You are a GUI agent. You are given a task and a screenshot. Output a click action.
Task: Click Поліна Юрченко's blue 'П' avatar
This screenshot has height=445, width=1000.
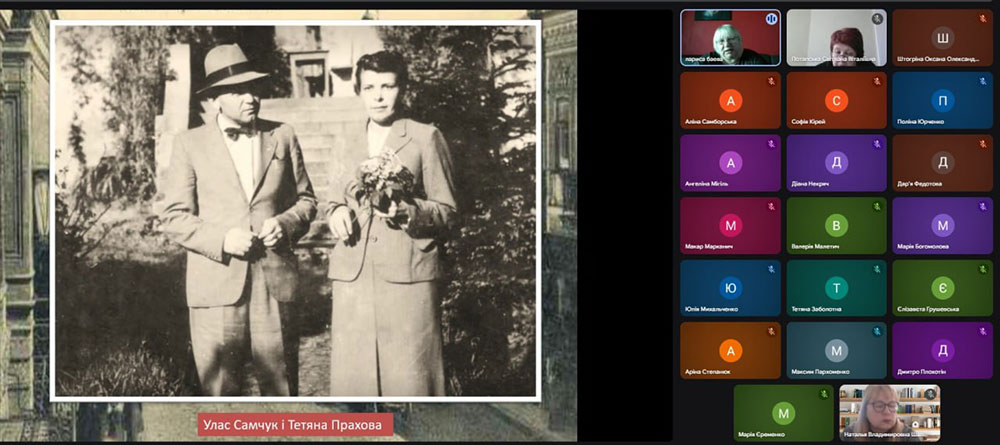pos(942,100)
